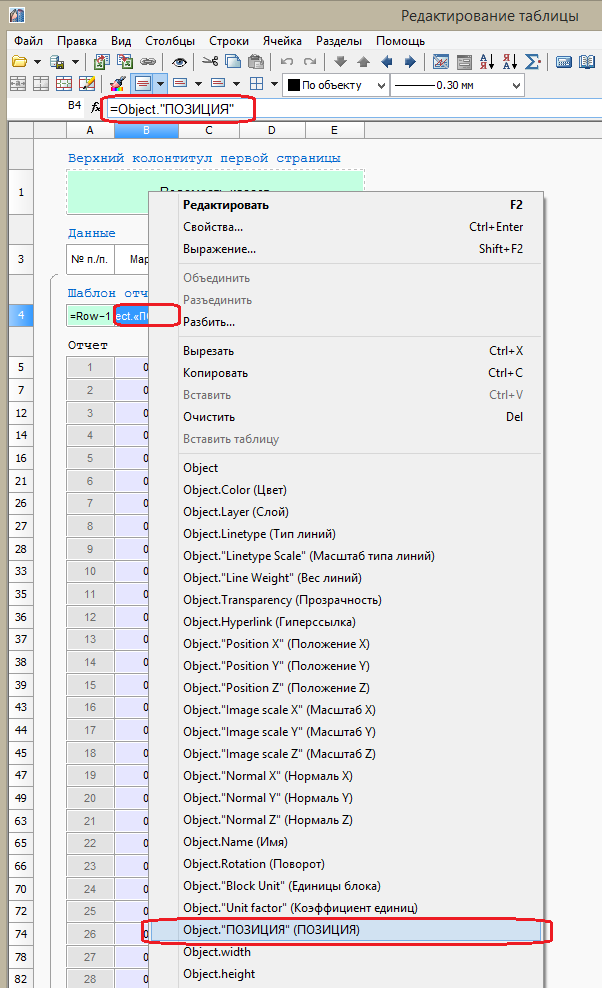The image size is (602, 988).
Task: Choose Выражение... from context menu
Action: point(346,249)
